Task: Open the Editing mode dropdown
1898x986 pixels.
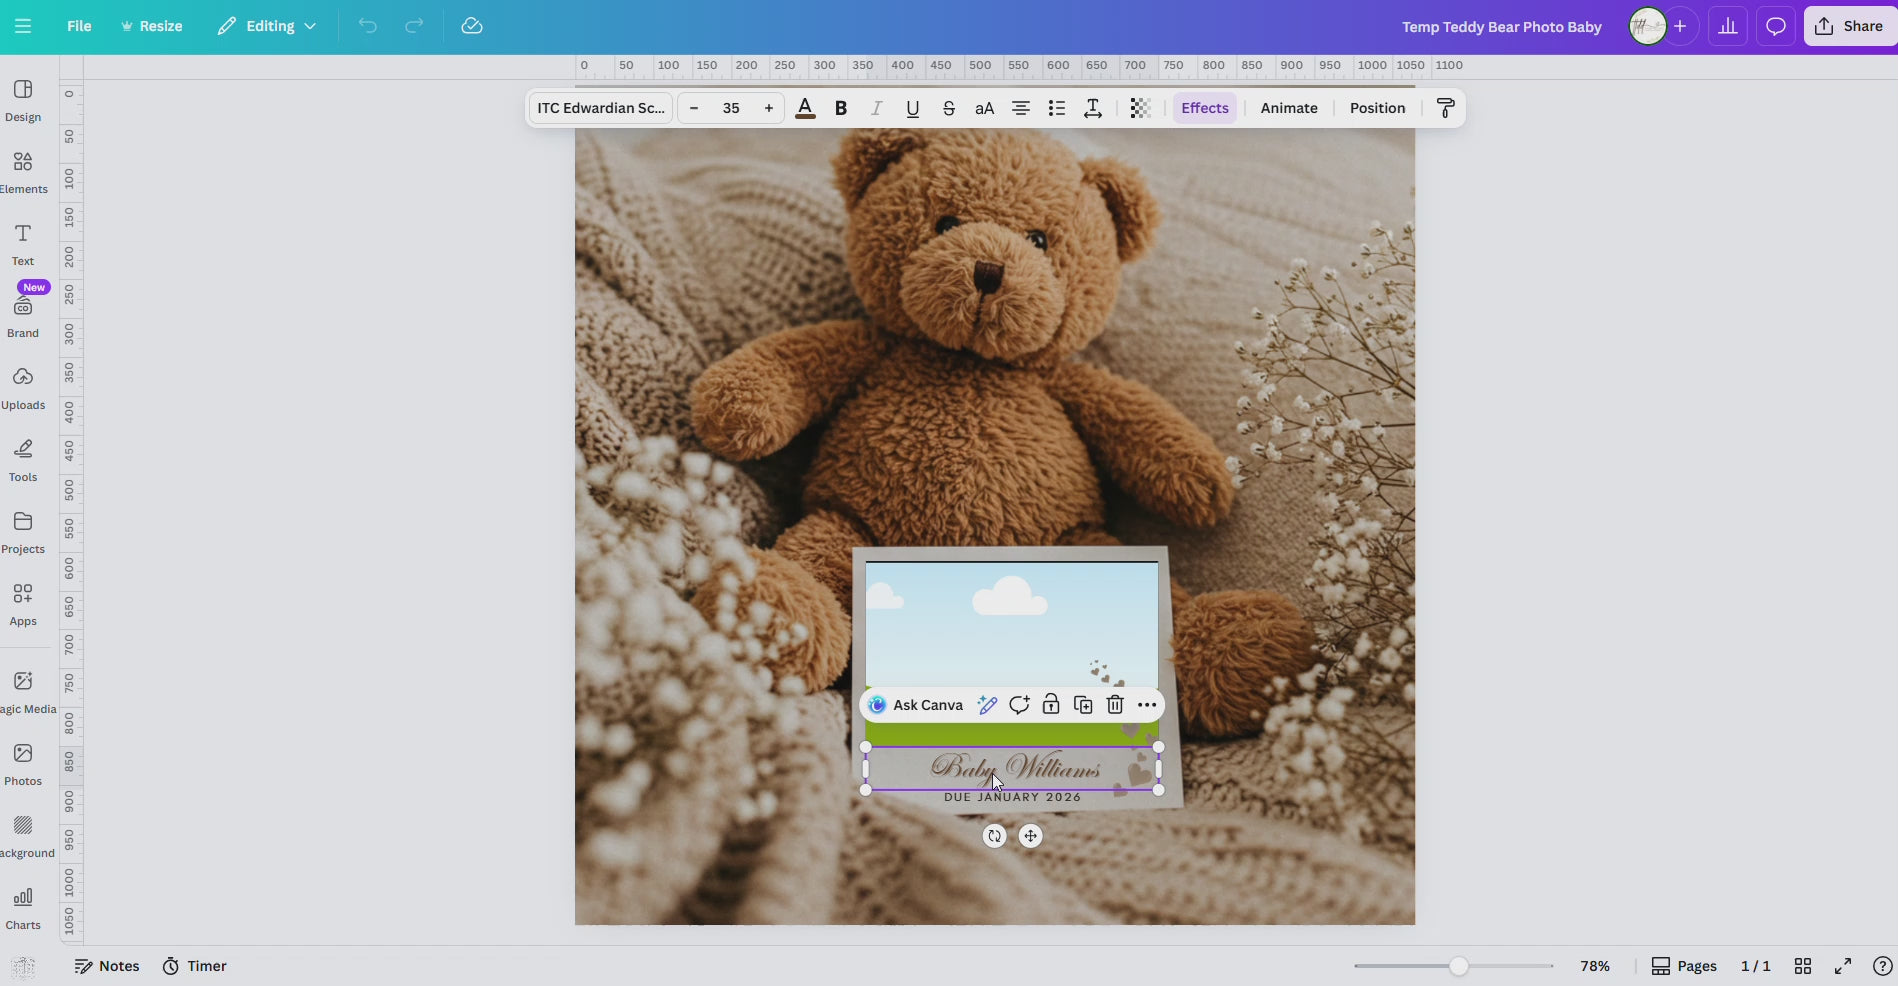Action: point(265,26)
